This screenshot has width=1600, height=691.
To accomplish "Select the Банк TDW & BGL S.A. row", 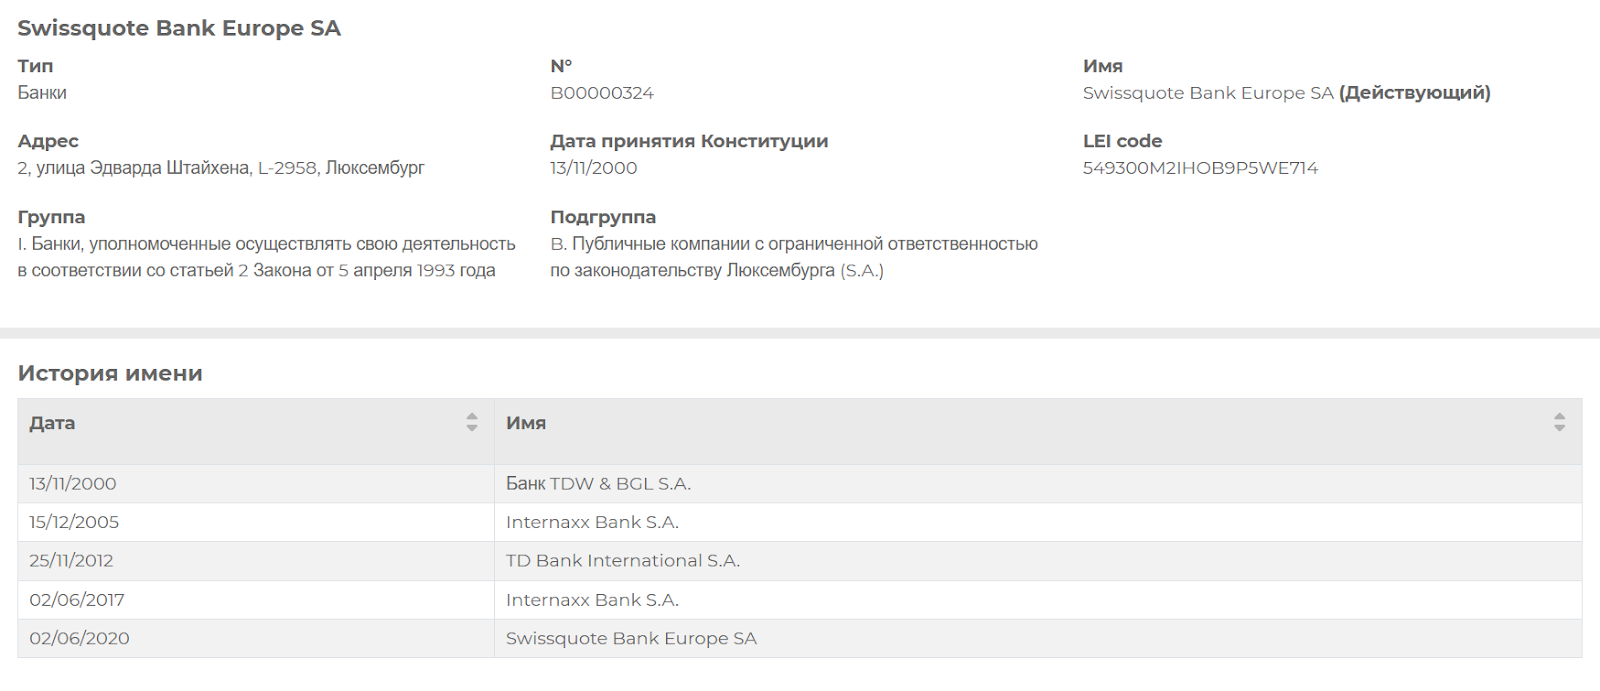I will (598, 484).
